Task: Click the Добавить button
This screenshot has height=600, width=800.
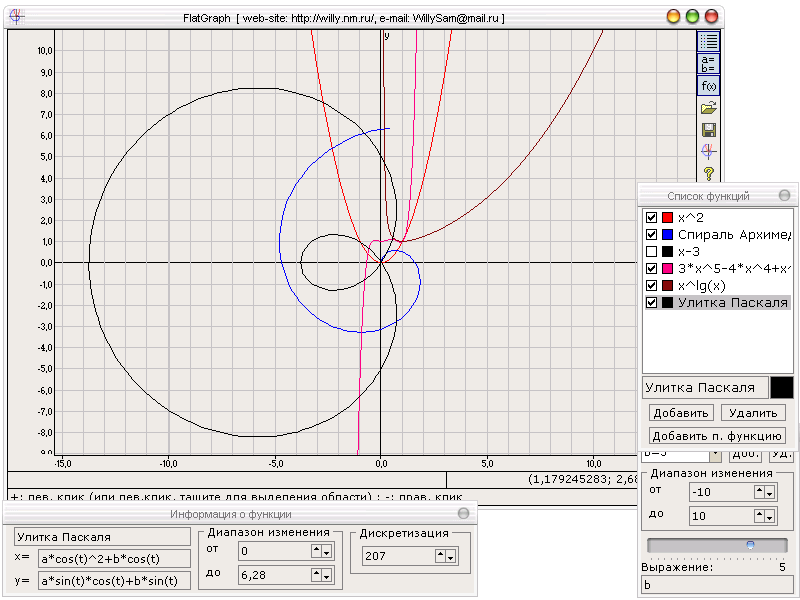Action: 680,413
